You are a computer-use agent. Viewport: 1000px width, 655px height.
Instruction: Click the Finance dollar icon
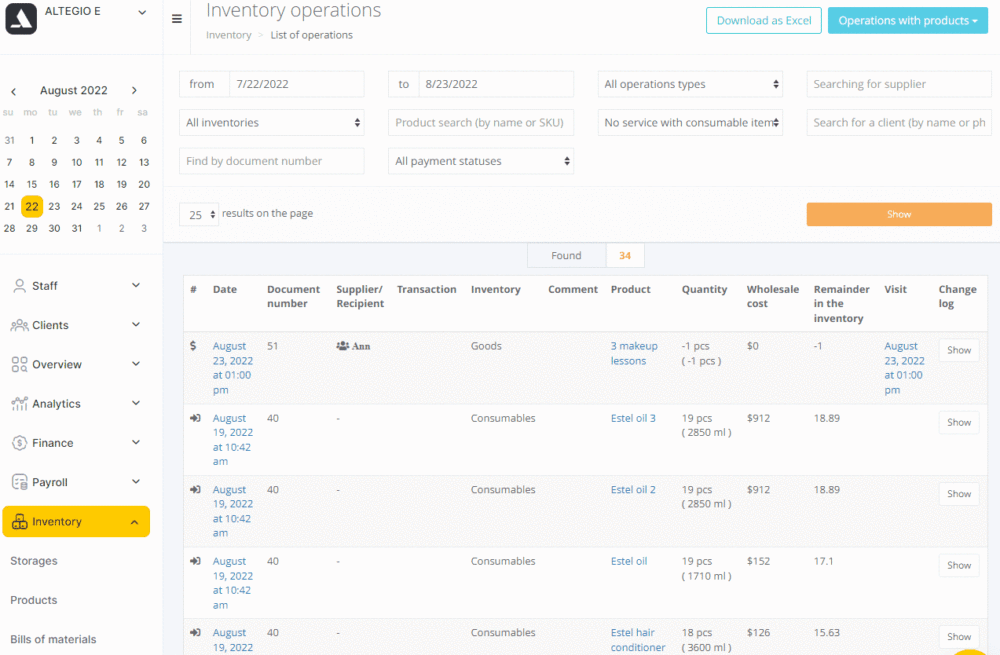(19, 443)
